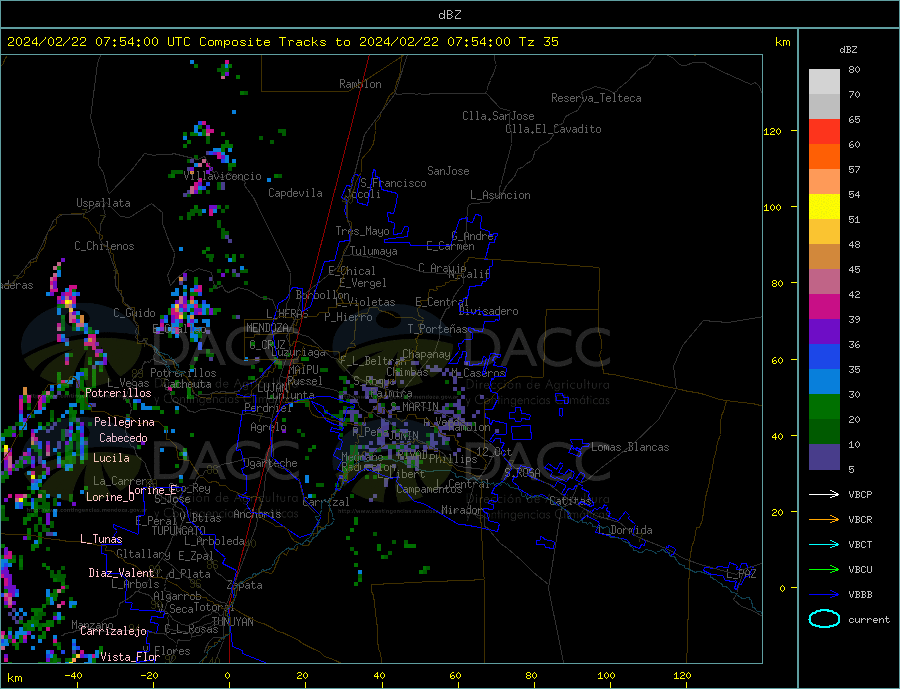The image size is (900, 689).
Task: Click the 'Campamentos' map label
Action: 429,489
